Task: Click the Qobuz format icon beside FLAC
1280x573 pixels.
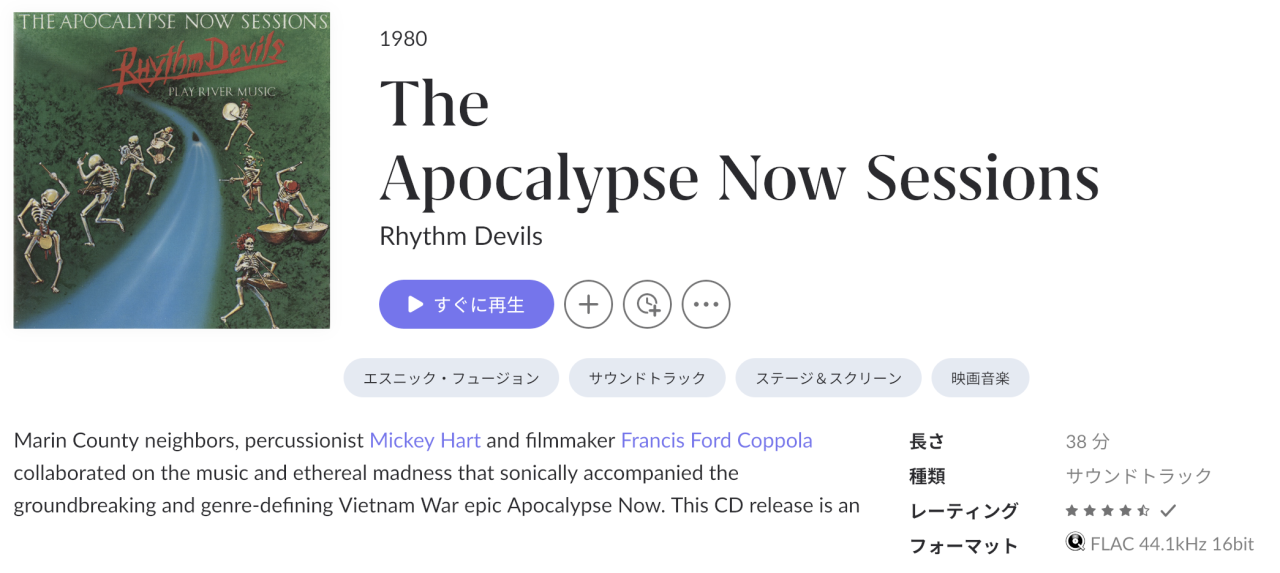Action: [x=1076, y=543]
